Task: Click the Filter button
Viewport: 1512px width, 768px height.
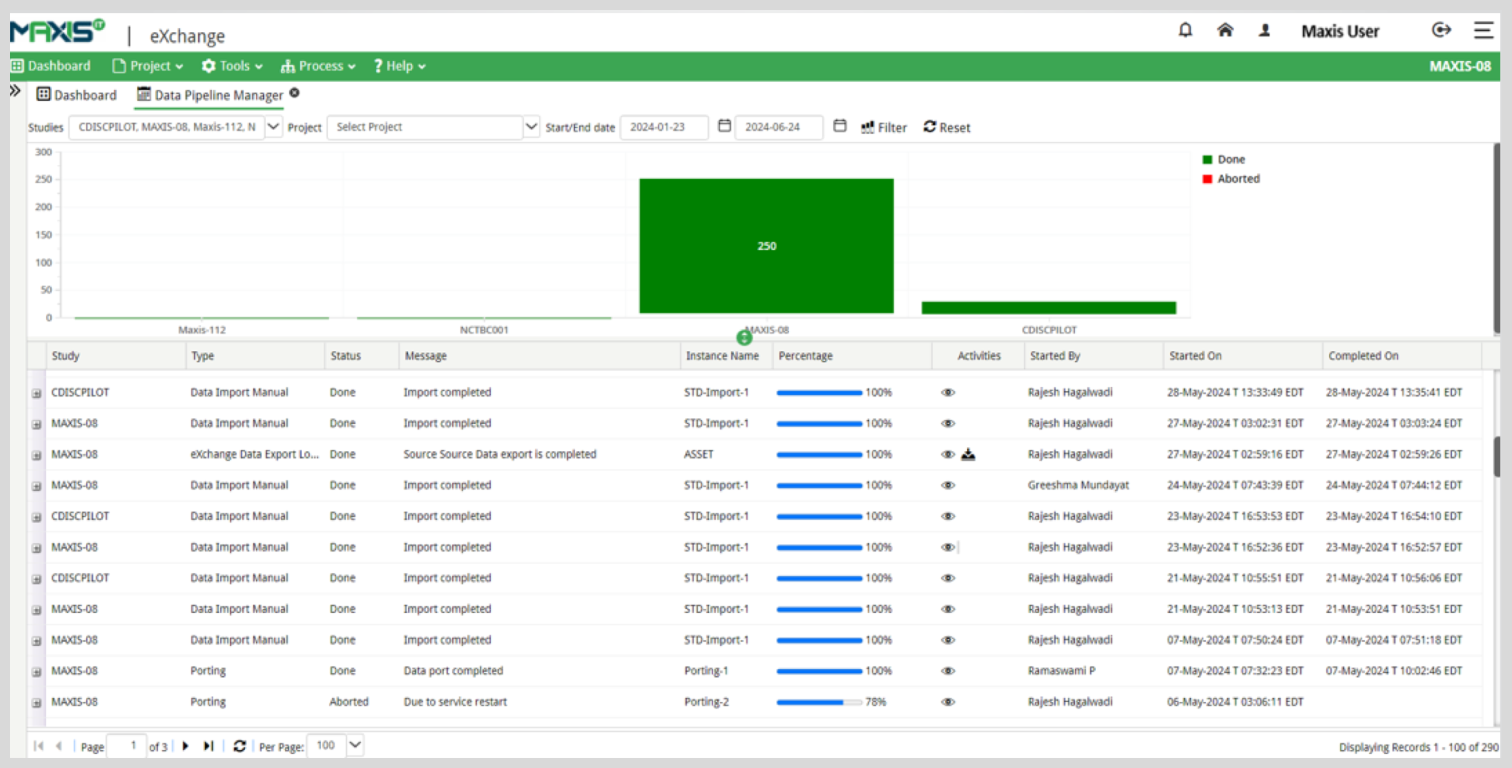Action: pos(884,128)
